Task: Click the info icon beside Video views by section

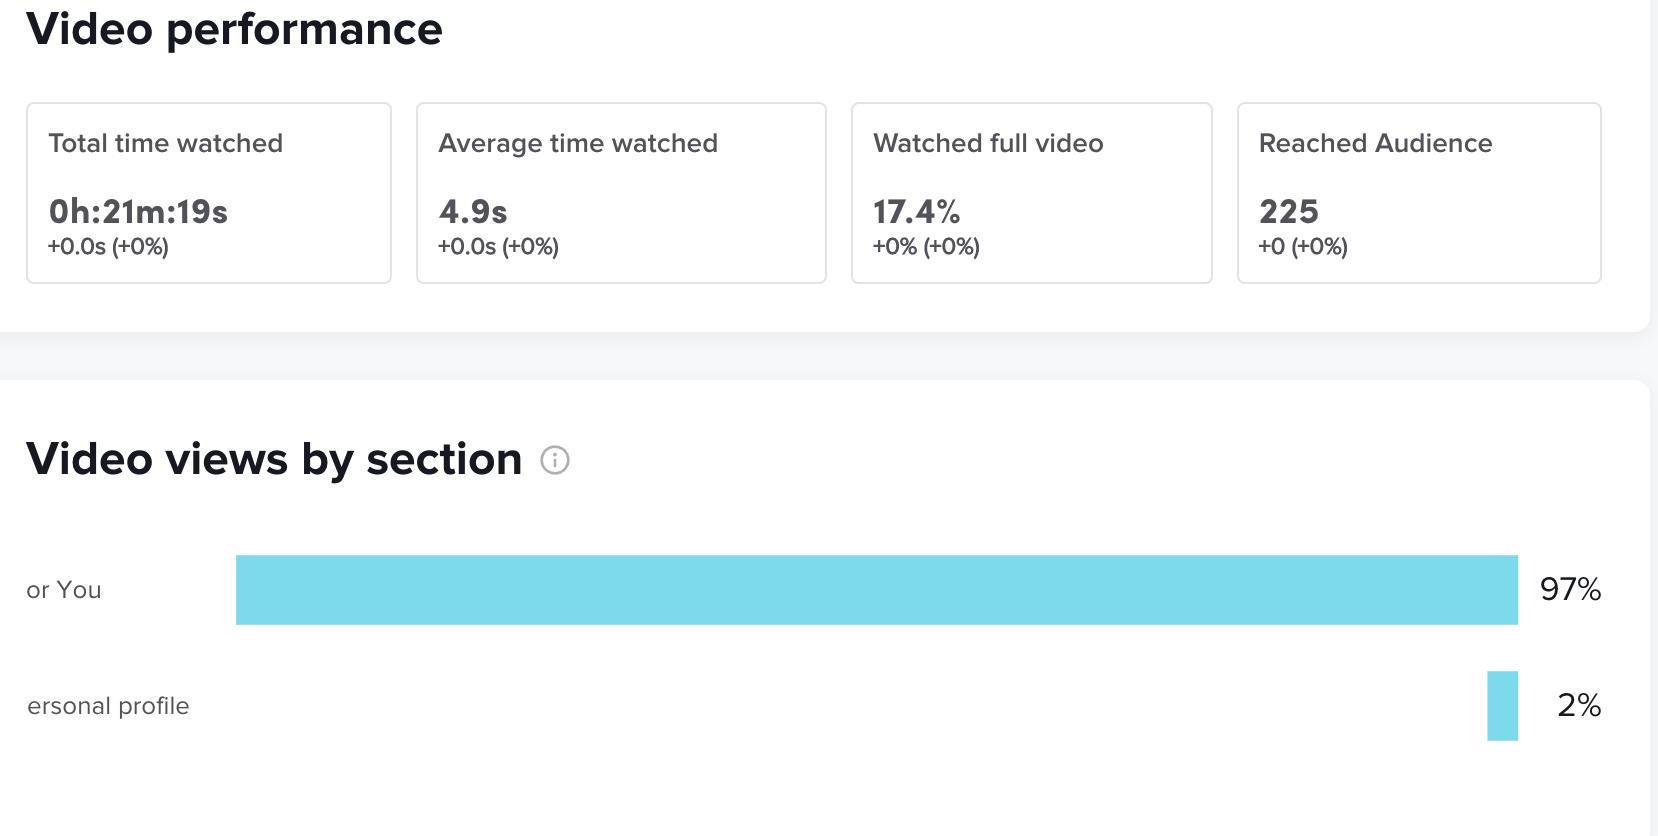Action: (x=555, y=460)
